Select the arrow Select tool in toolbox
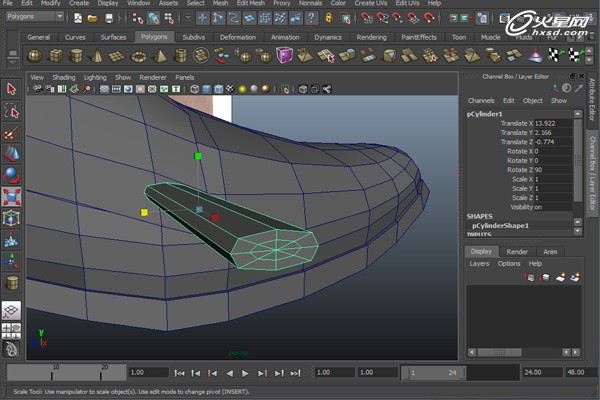This screenshot has width=600, height=400. (11, 90)
